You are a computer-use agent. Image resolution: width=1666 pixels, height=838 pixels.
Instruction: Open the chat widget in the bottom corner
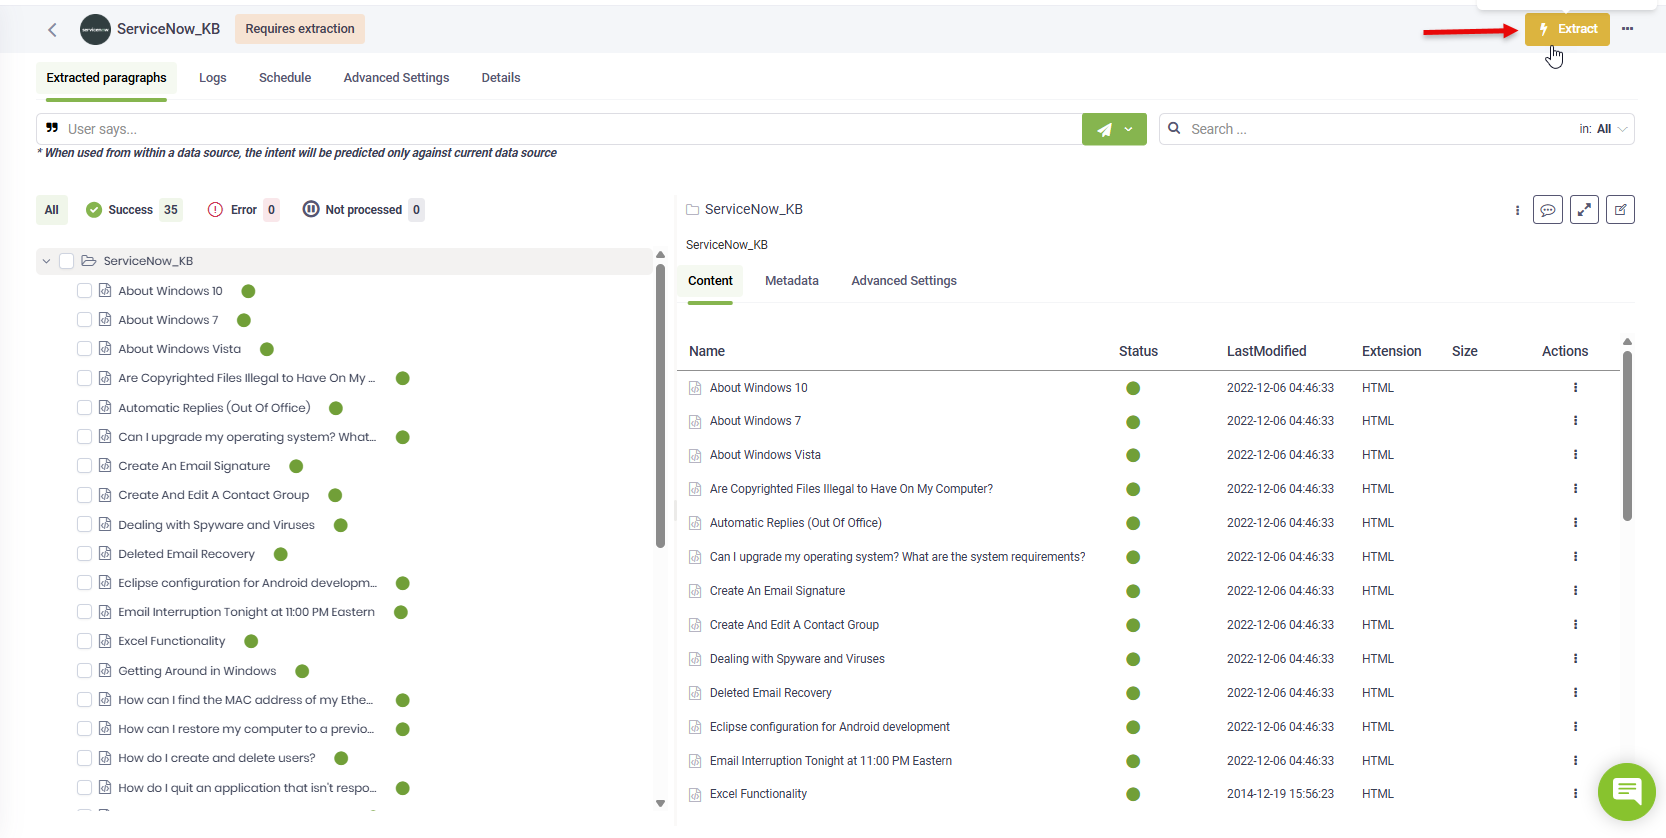[x=1626, y=792]
